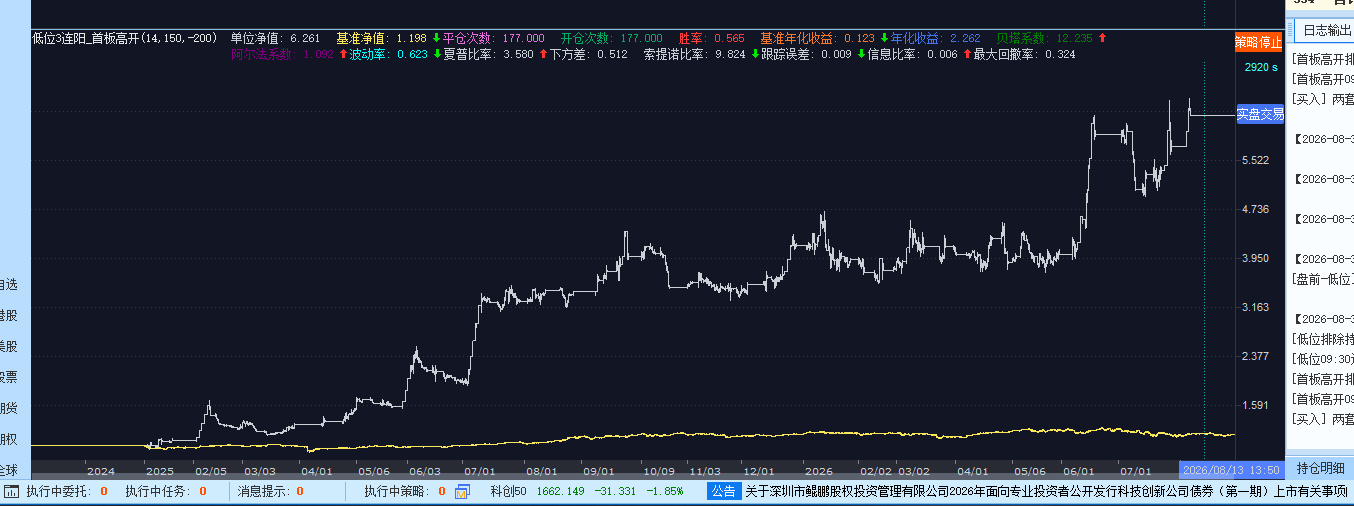Image resolution: width=1354 pixels, height=506 pixels.
Task: Click the 2024 label on the time axis
Action: [101, 470]
